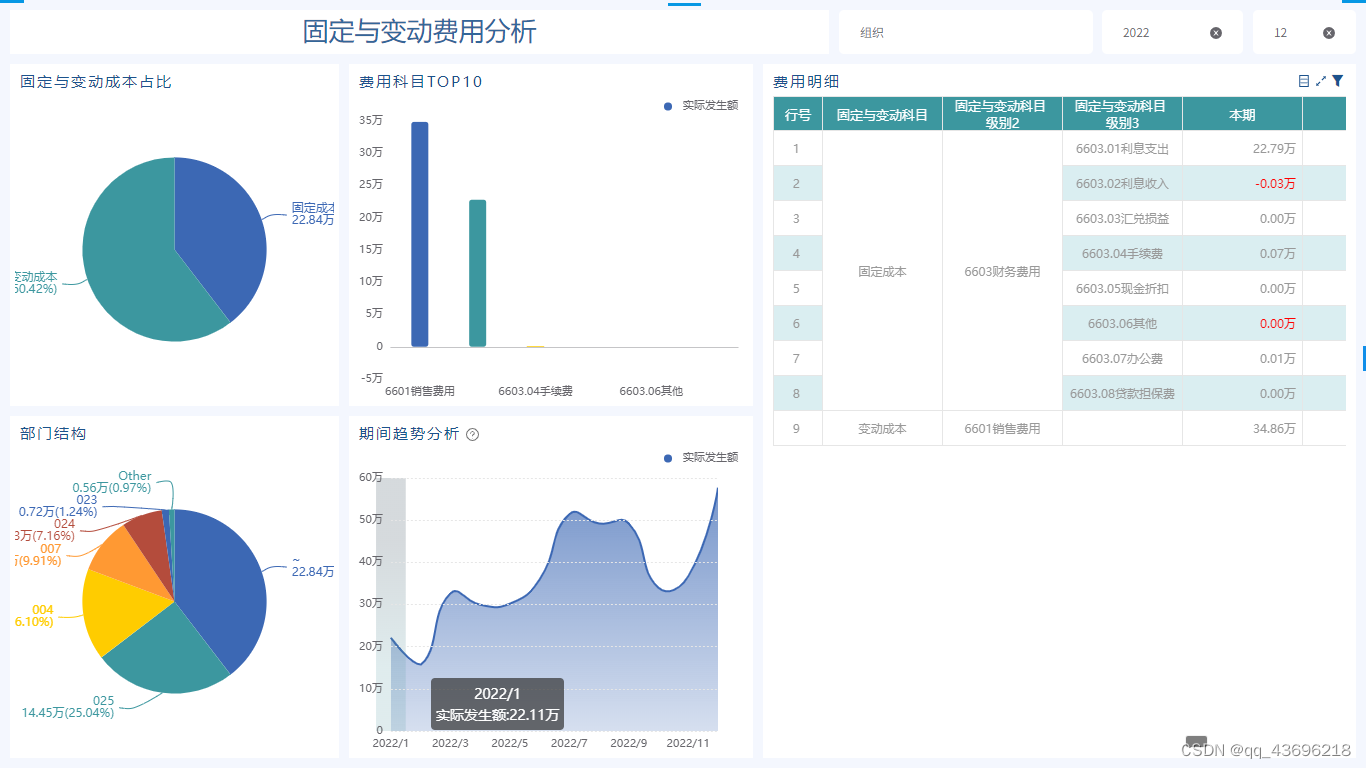Click the 6603财务费用 merged cell
This screenshot has height=768, width=1366.
[x=1002, y=271]
